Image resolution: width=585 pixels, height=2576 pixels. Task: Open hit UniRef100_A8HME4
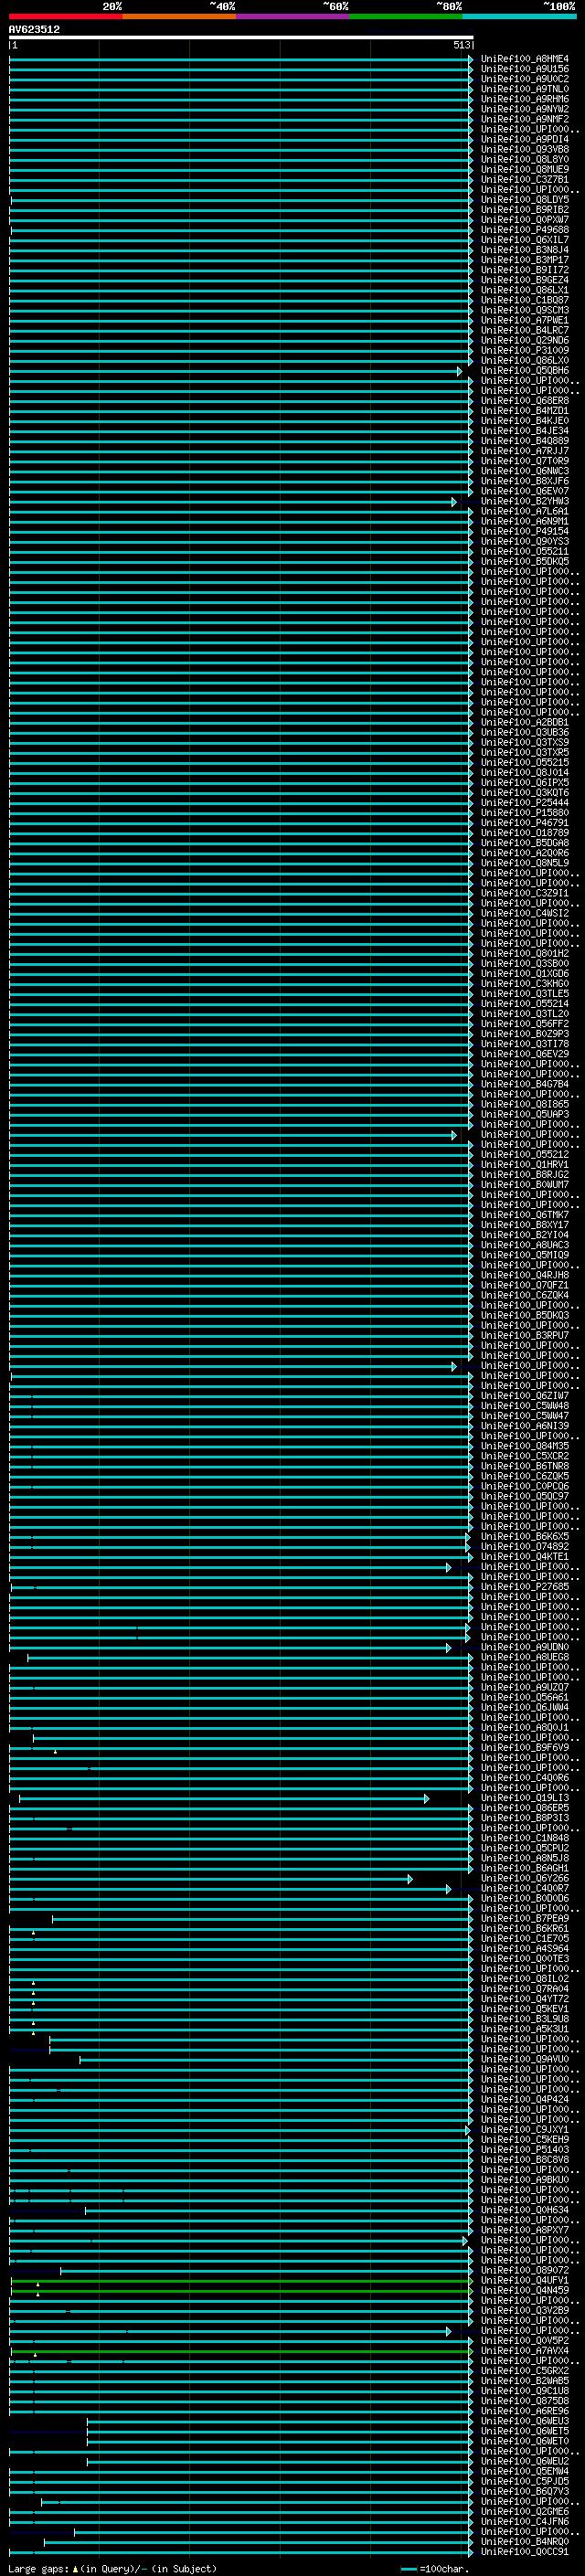[524, 59]
